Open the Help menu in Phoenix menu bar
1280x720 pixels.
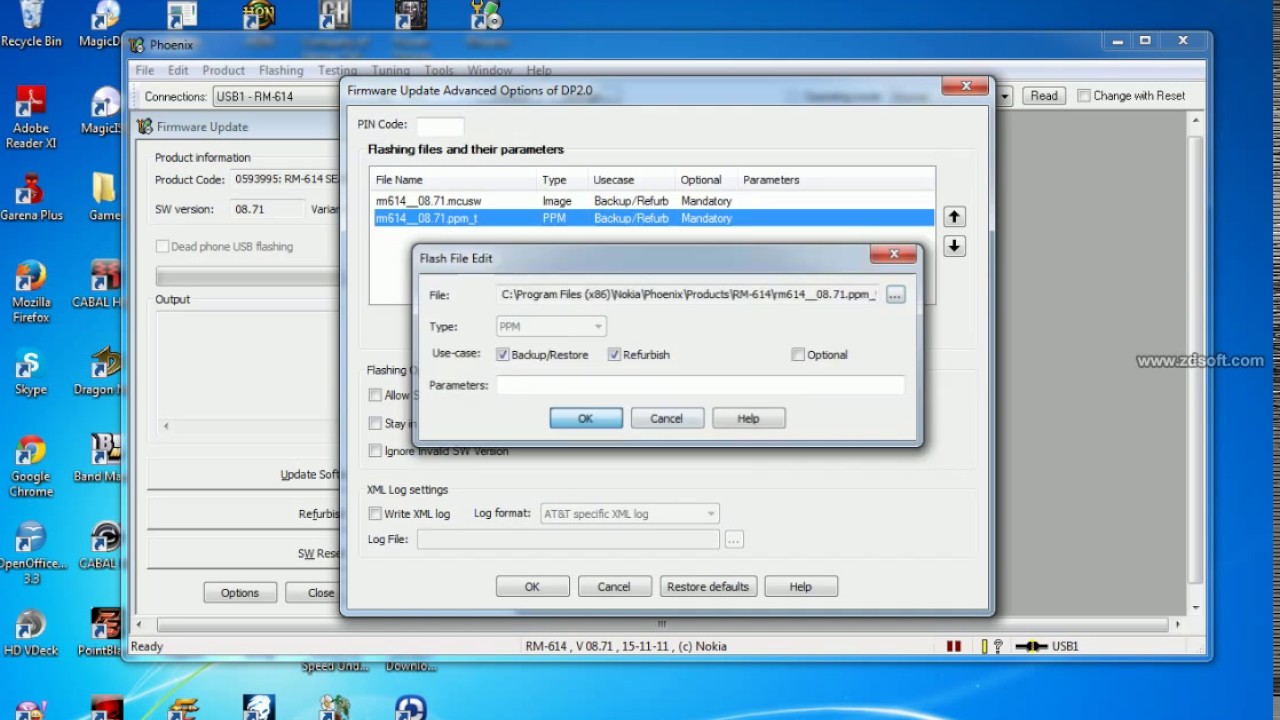point(539,71)
